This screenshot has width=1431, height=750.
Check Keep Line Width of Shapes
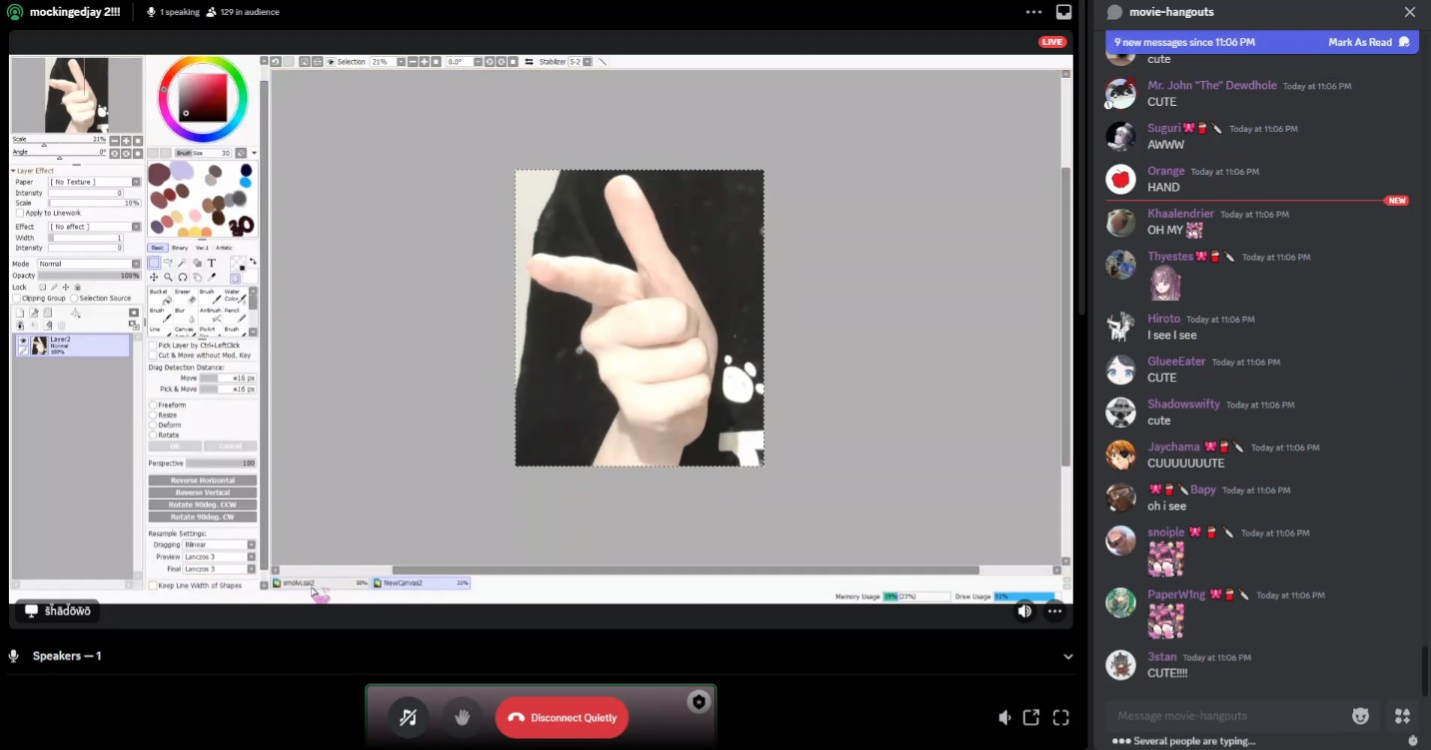click(x=153, y=585)
